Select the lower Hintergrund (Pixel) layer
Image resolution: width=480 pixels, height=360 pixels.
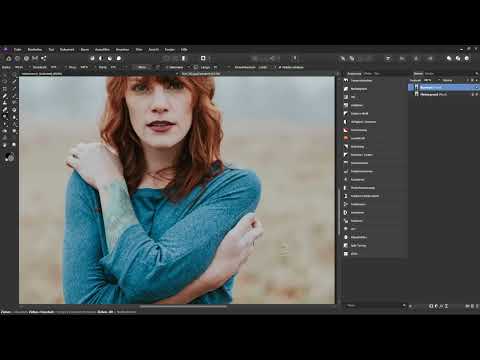[443, 95]
